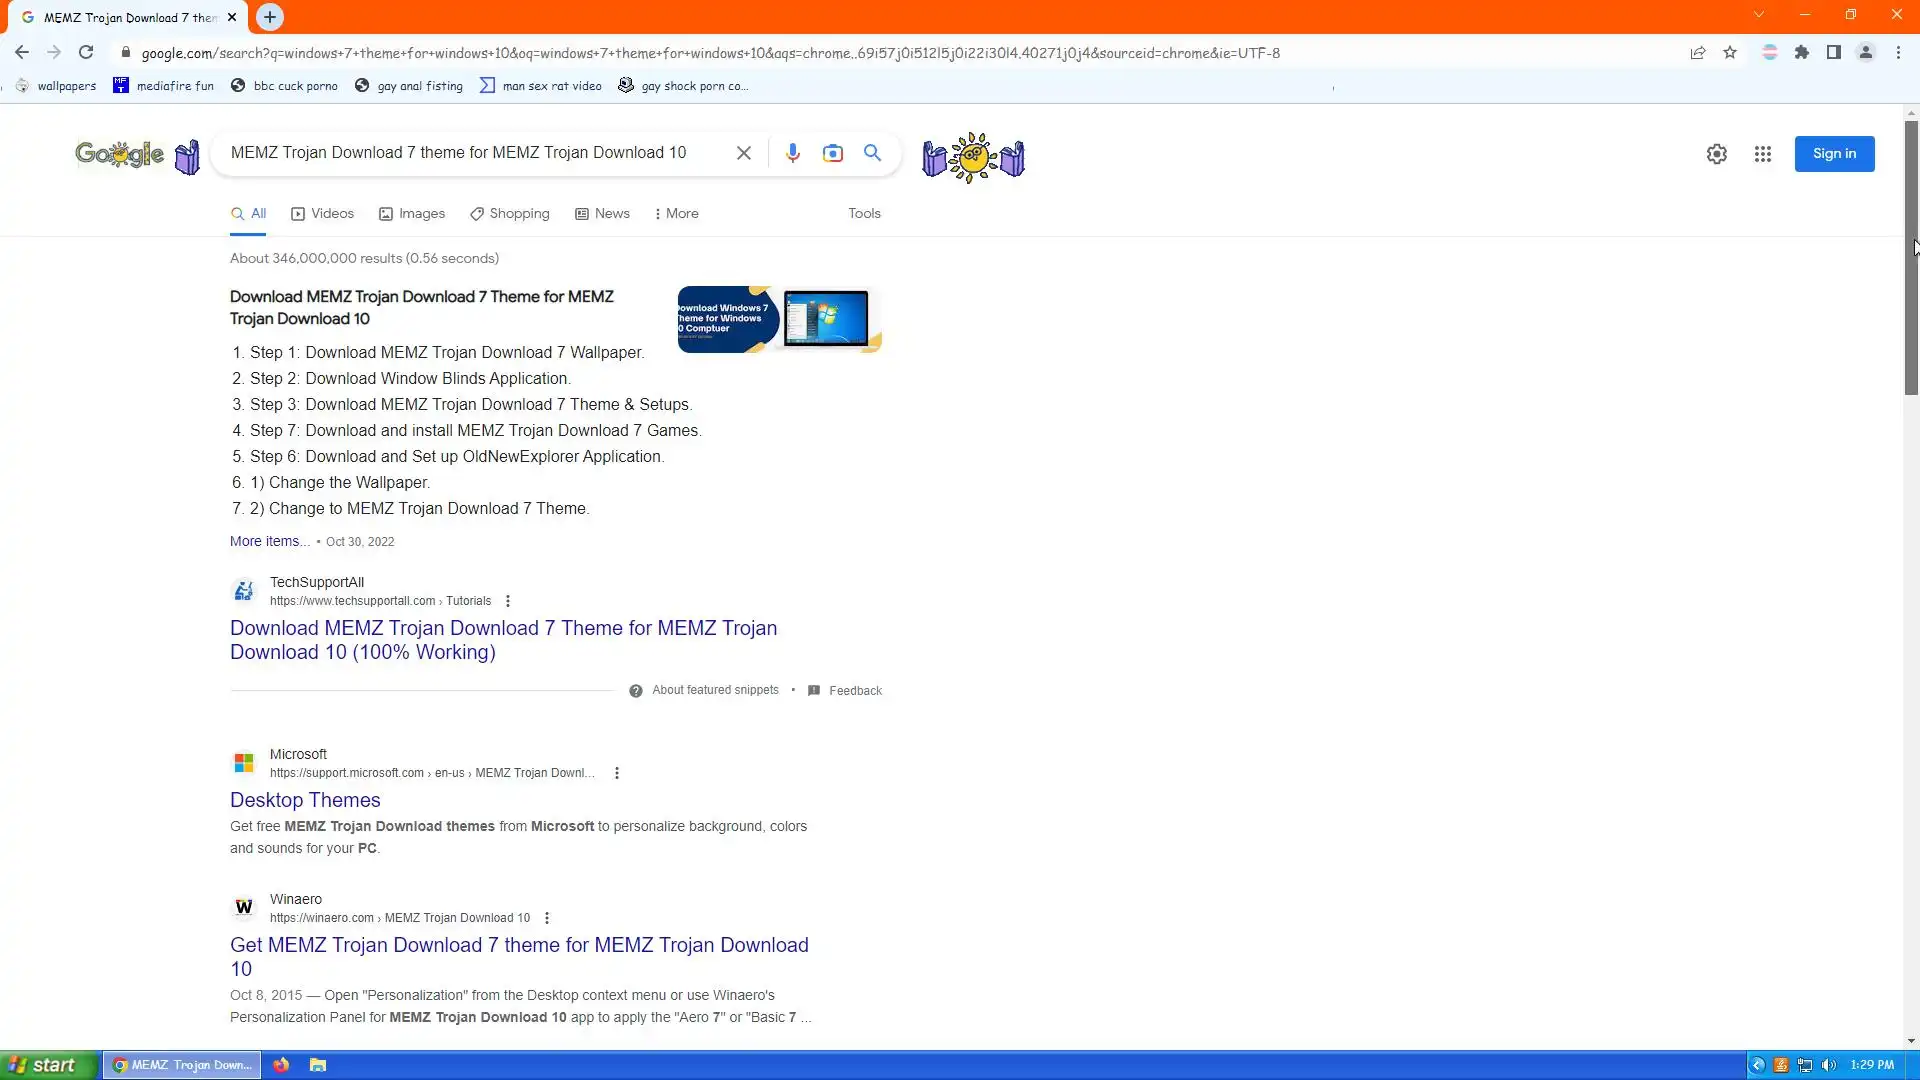Click the voice search microphone icon
1920x1080 pixels.
click(792, 153)
